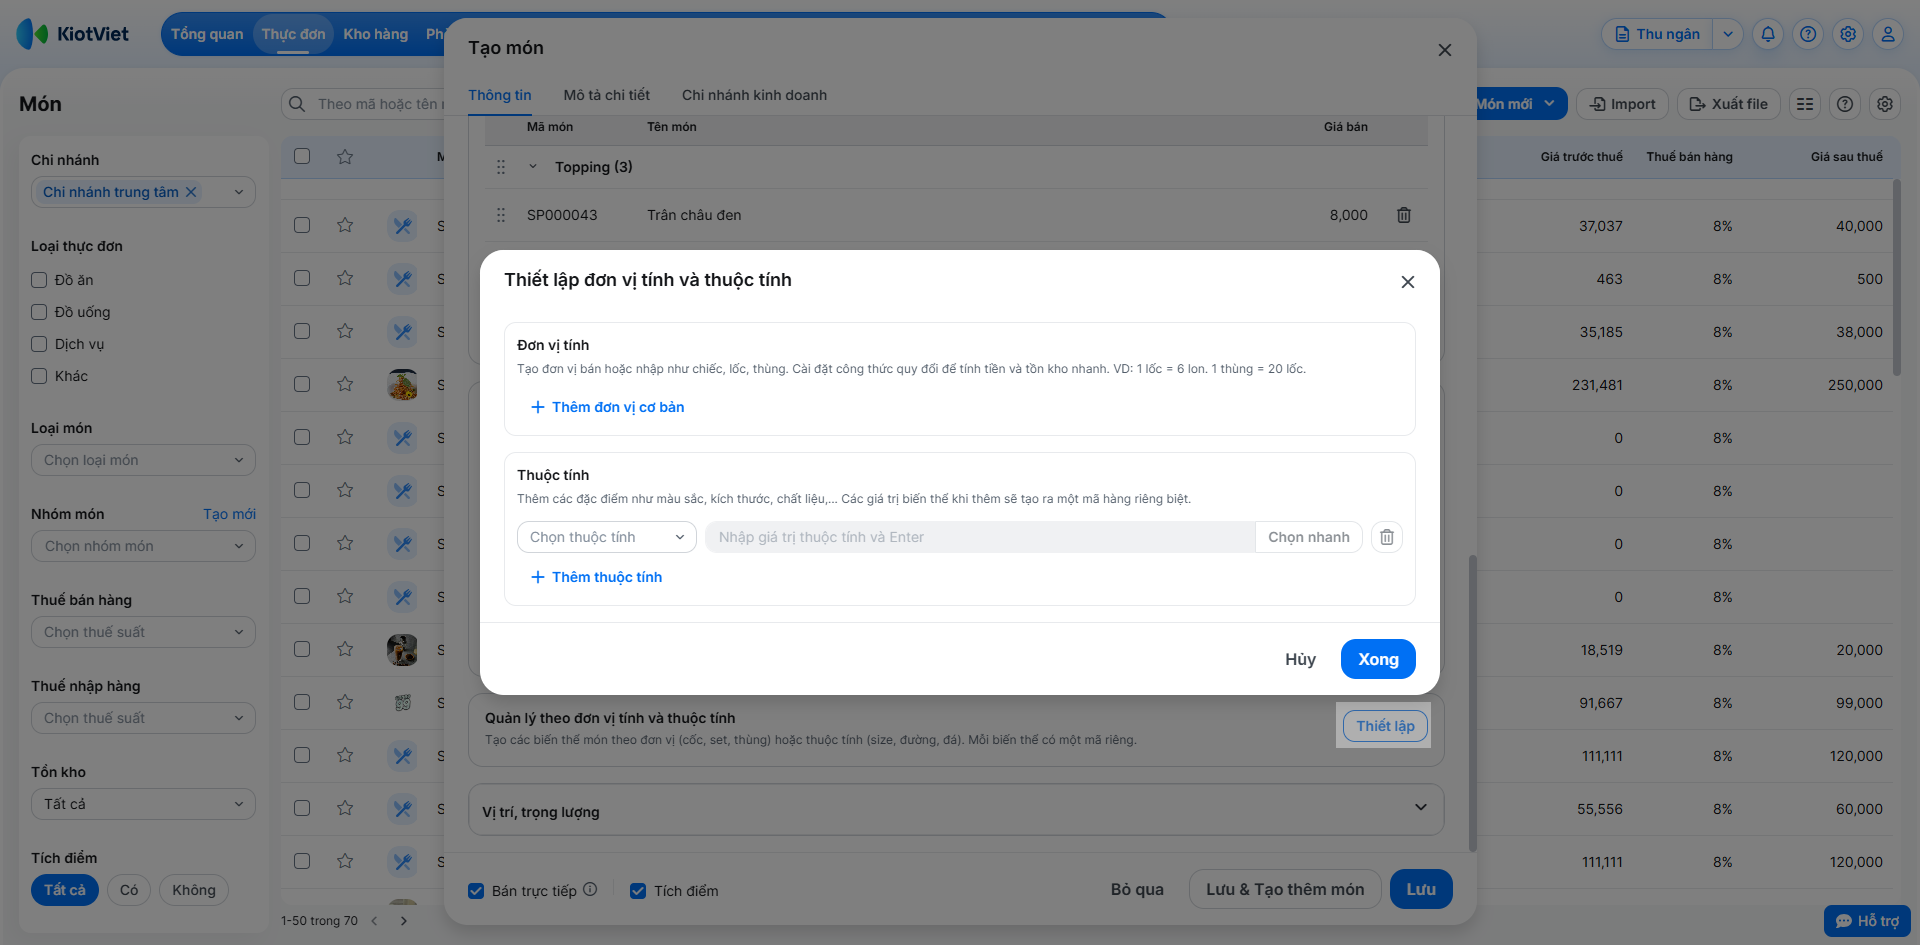1920x945 pixels.
Task: Switch list view layout icon
Action: [1805, 104]
